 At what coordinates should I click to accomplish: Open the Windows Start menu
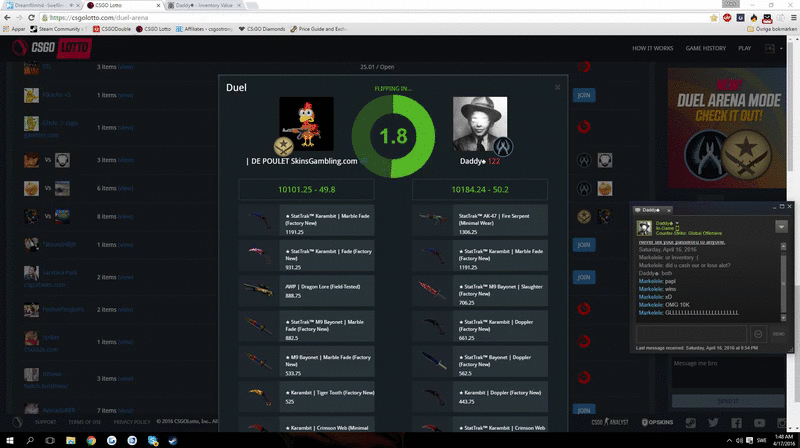coord(10,440)
